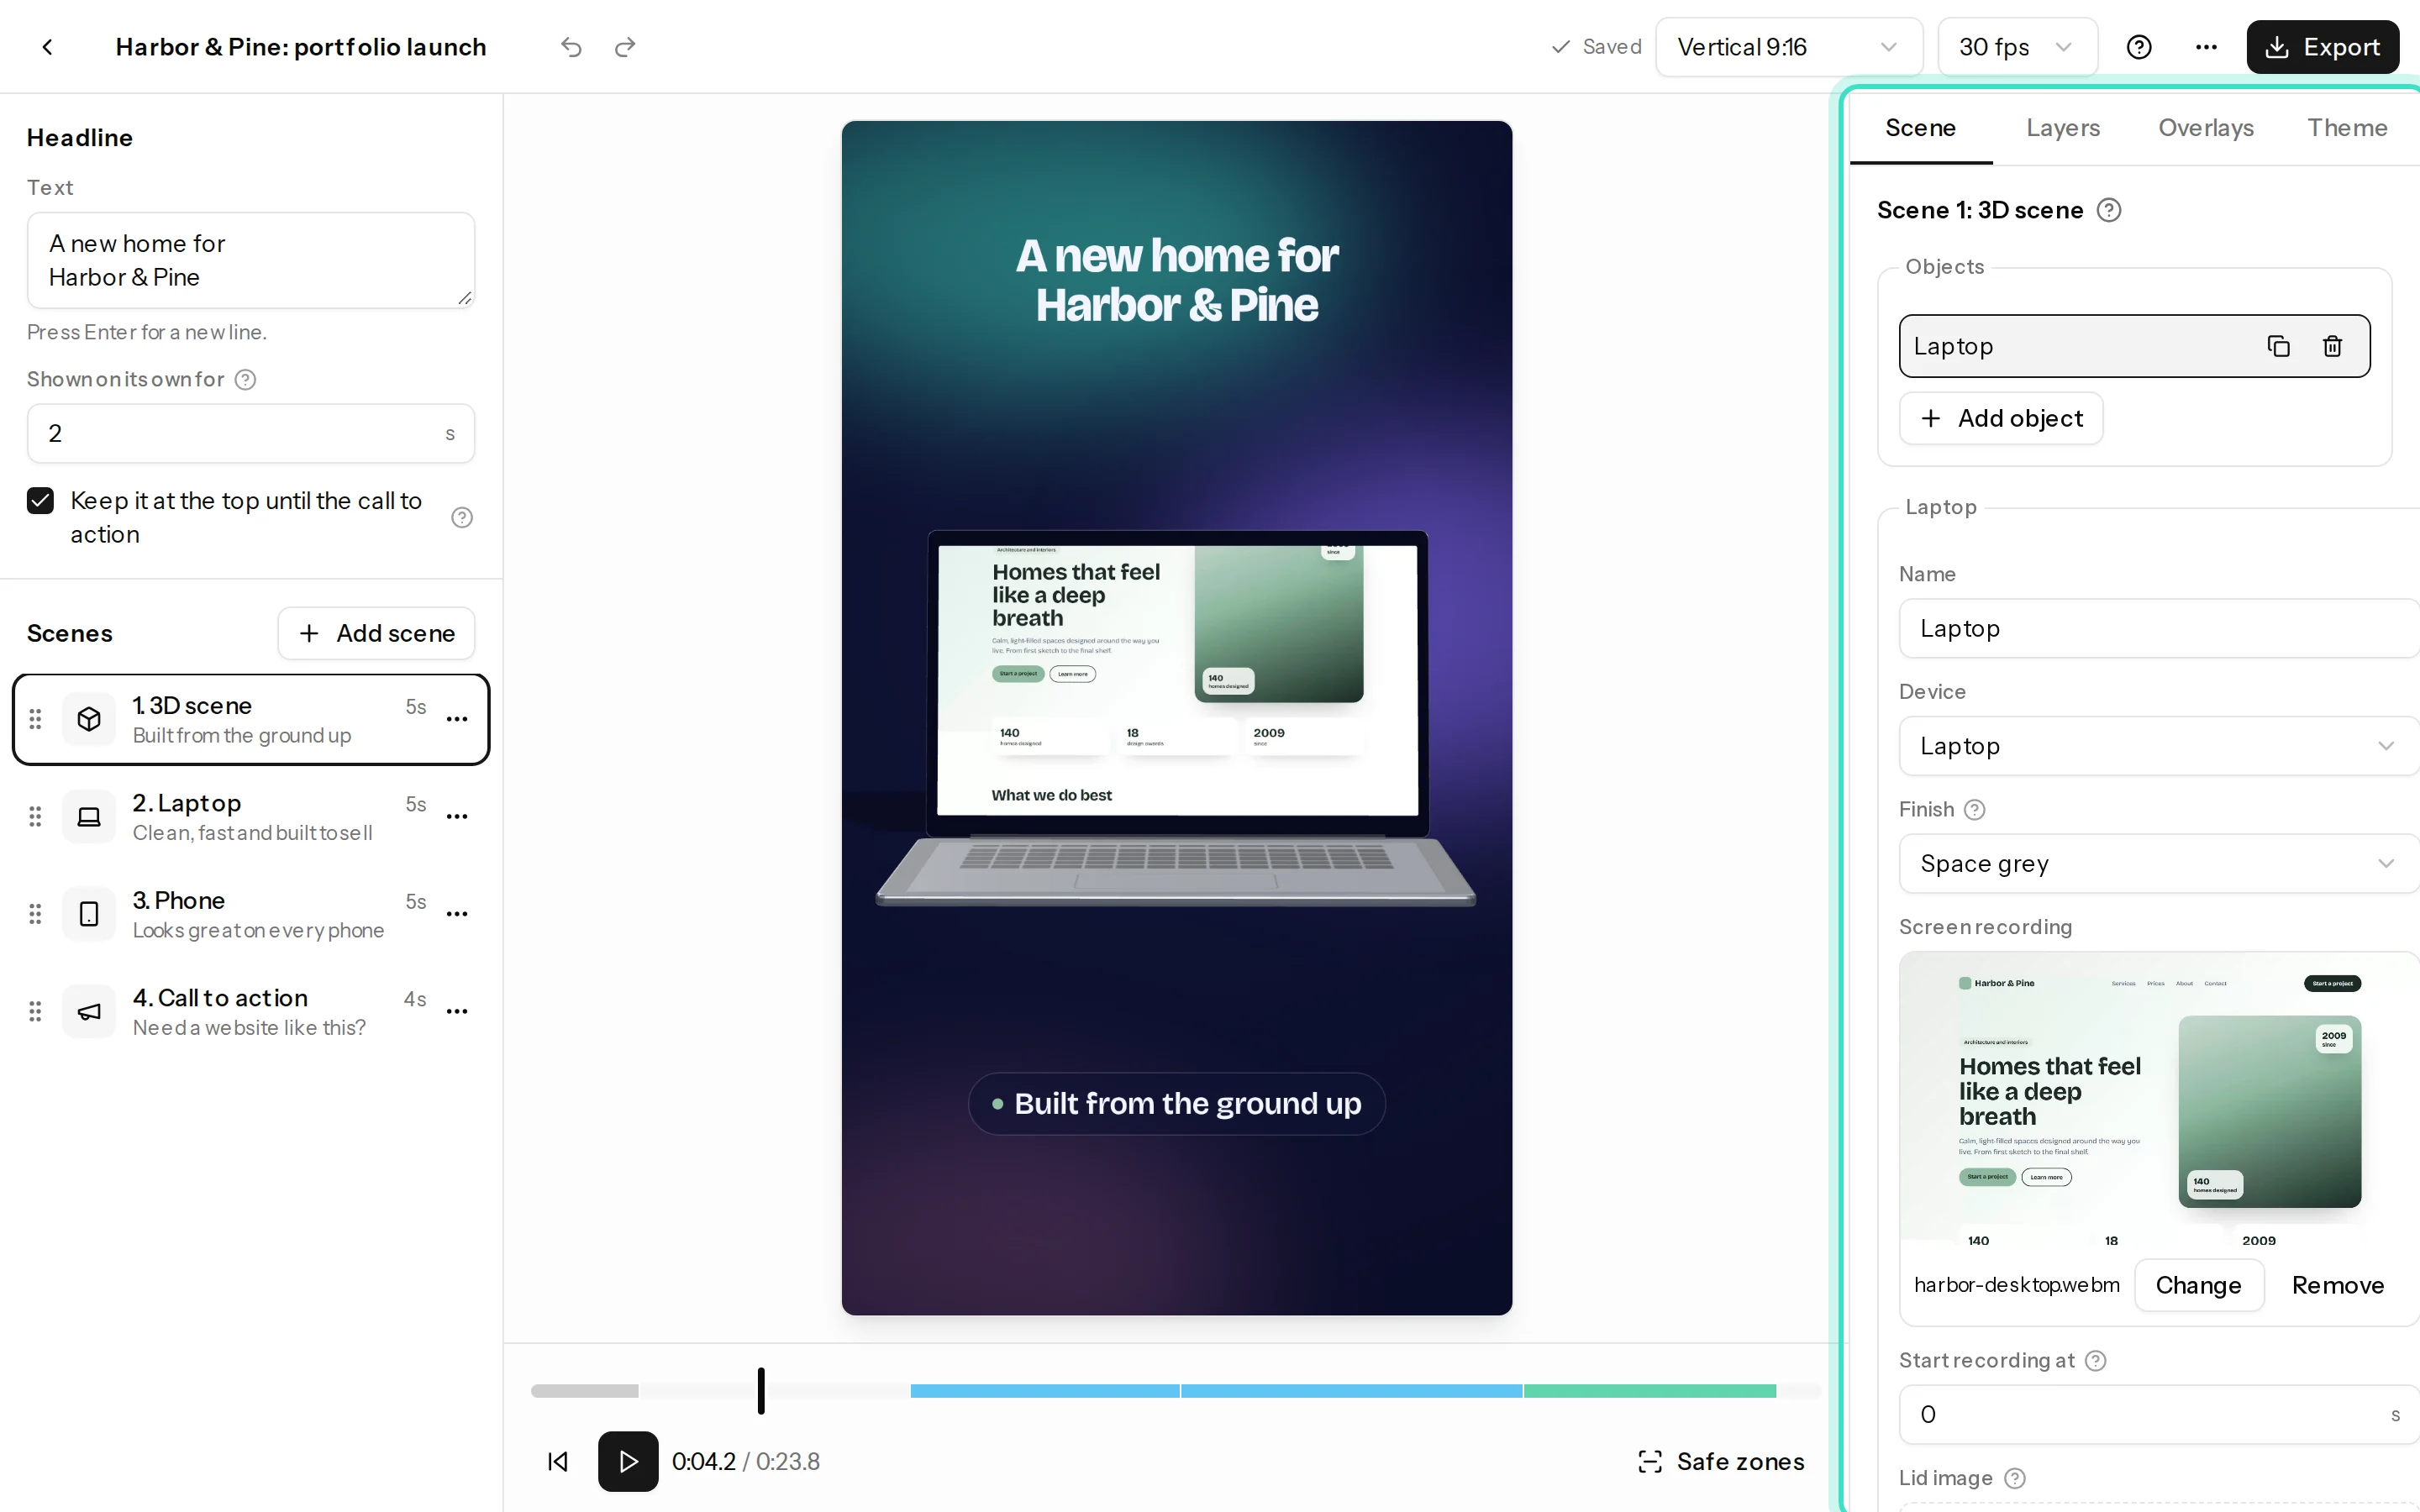Open options menu for 3D scene row
Screen dimensions: 2420x1512
[x=457, y=719]
